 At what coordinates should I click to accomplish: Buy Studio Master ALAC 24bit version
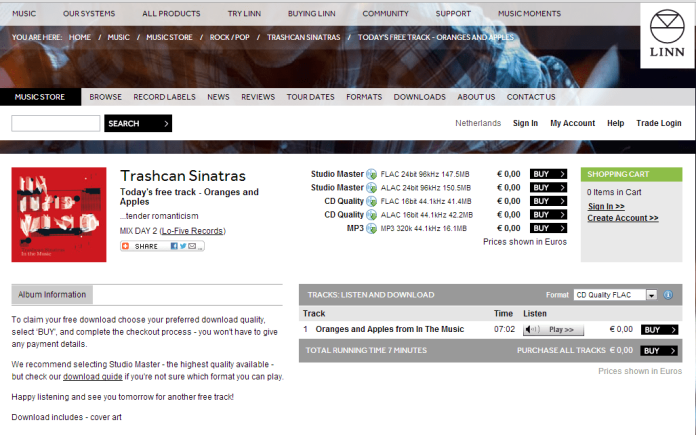pyautogui.click(x=548, y=187)
